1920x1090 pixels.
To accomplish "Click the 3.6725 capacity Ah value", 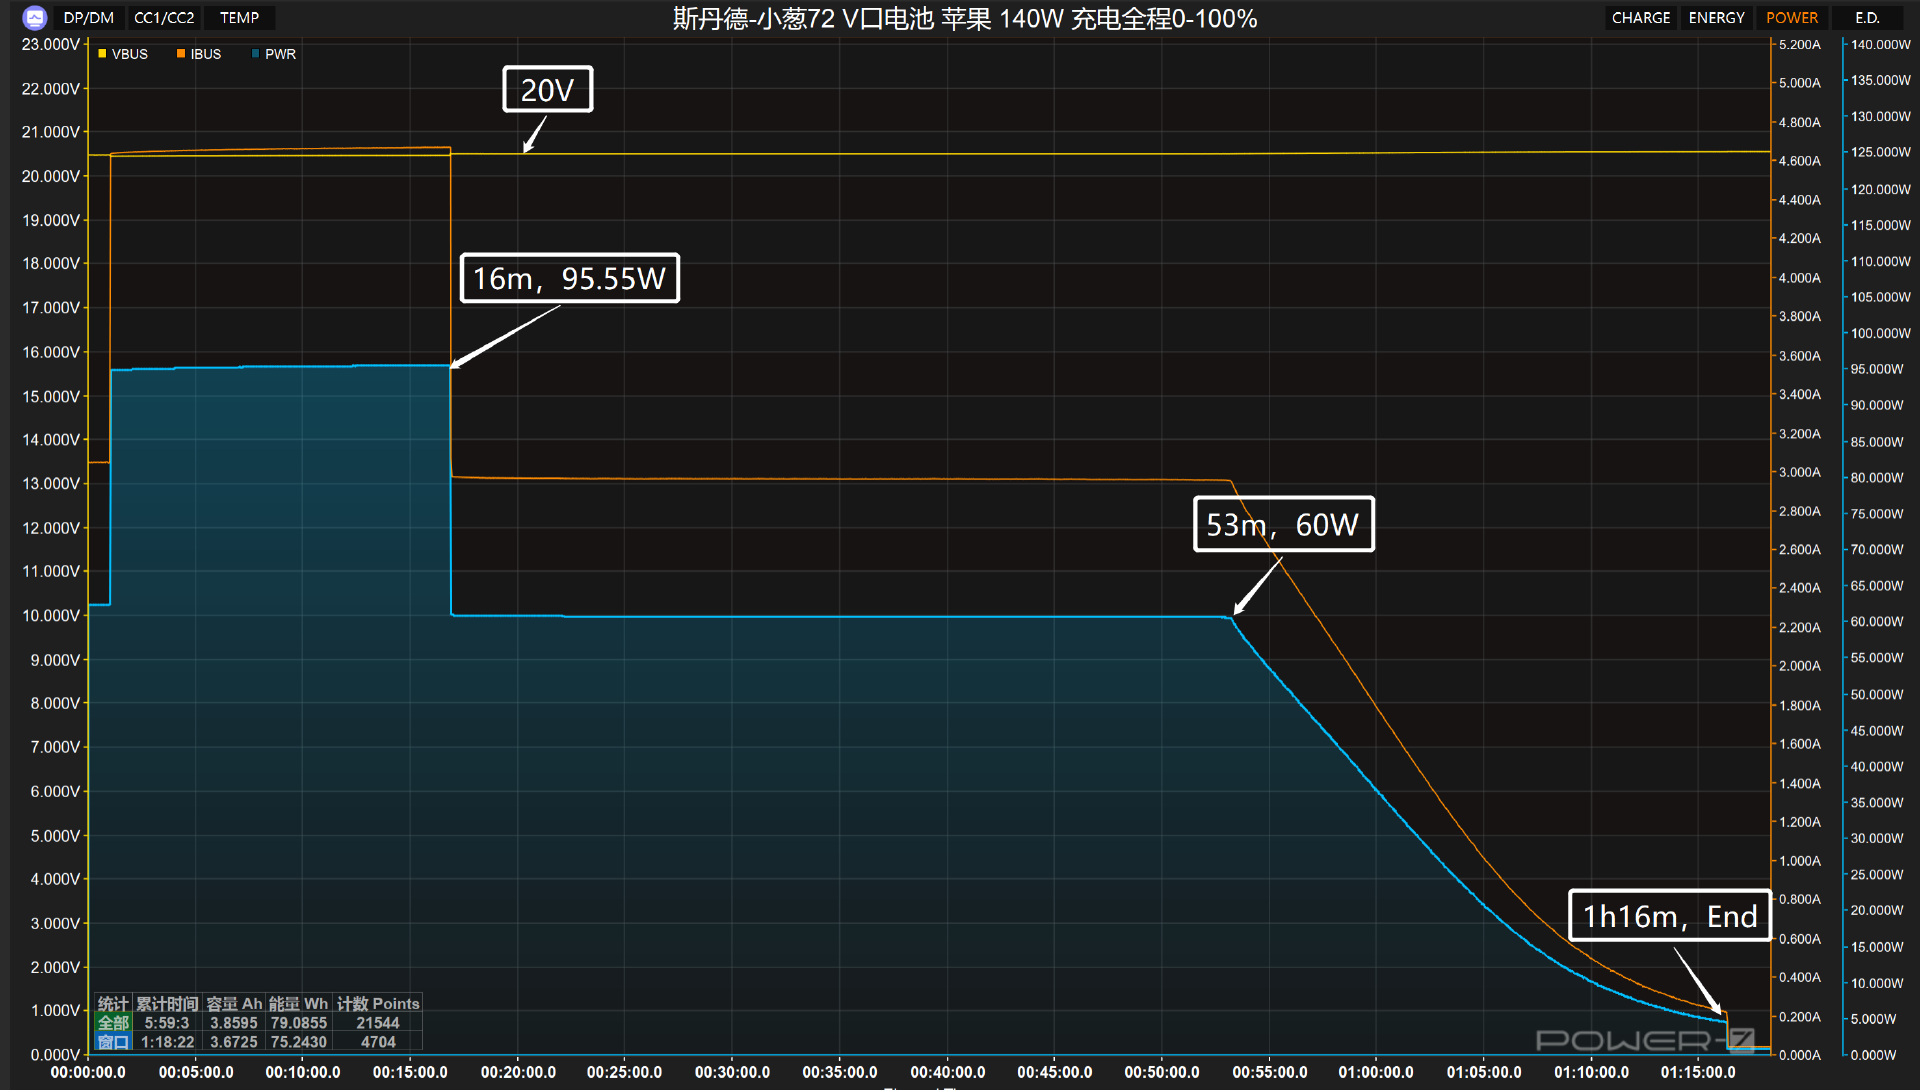I will click(234, 1042).
